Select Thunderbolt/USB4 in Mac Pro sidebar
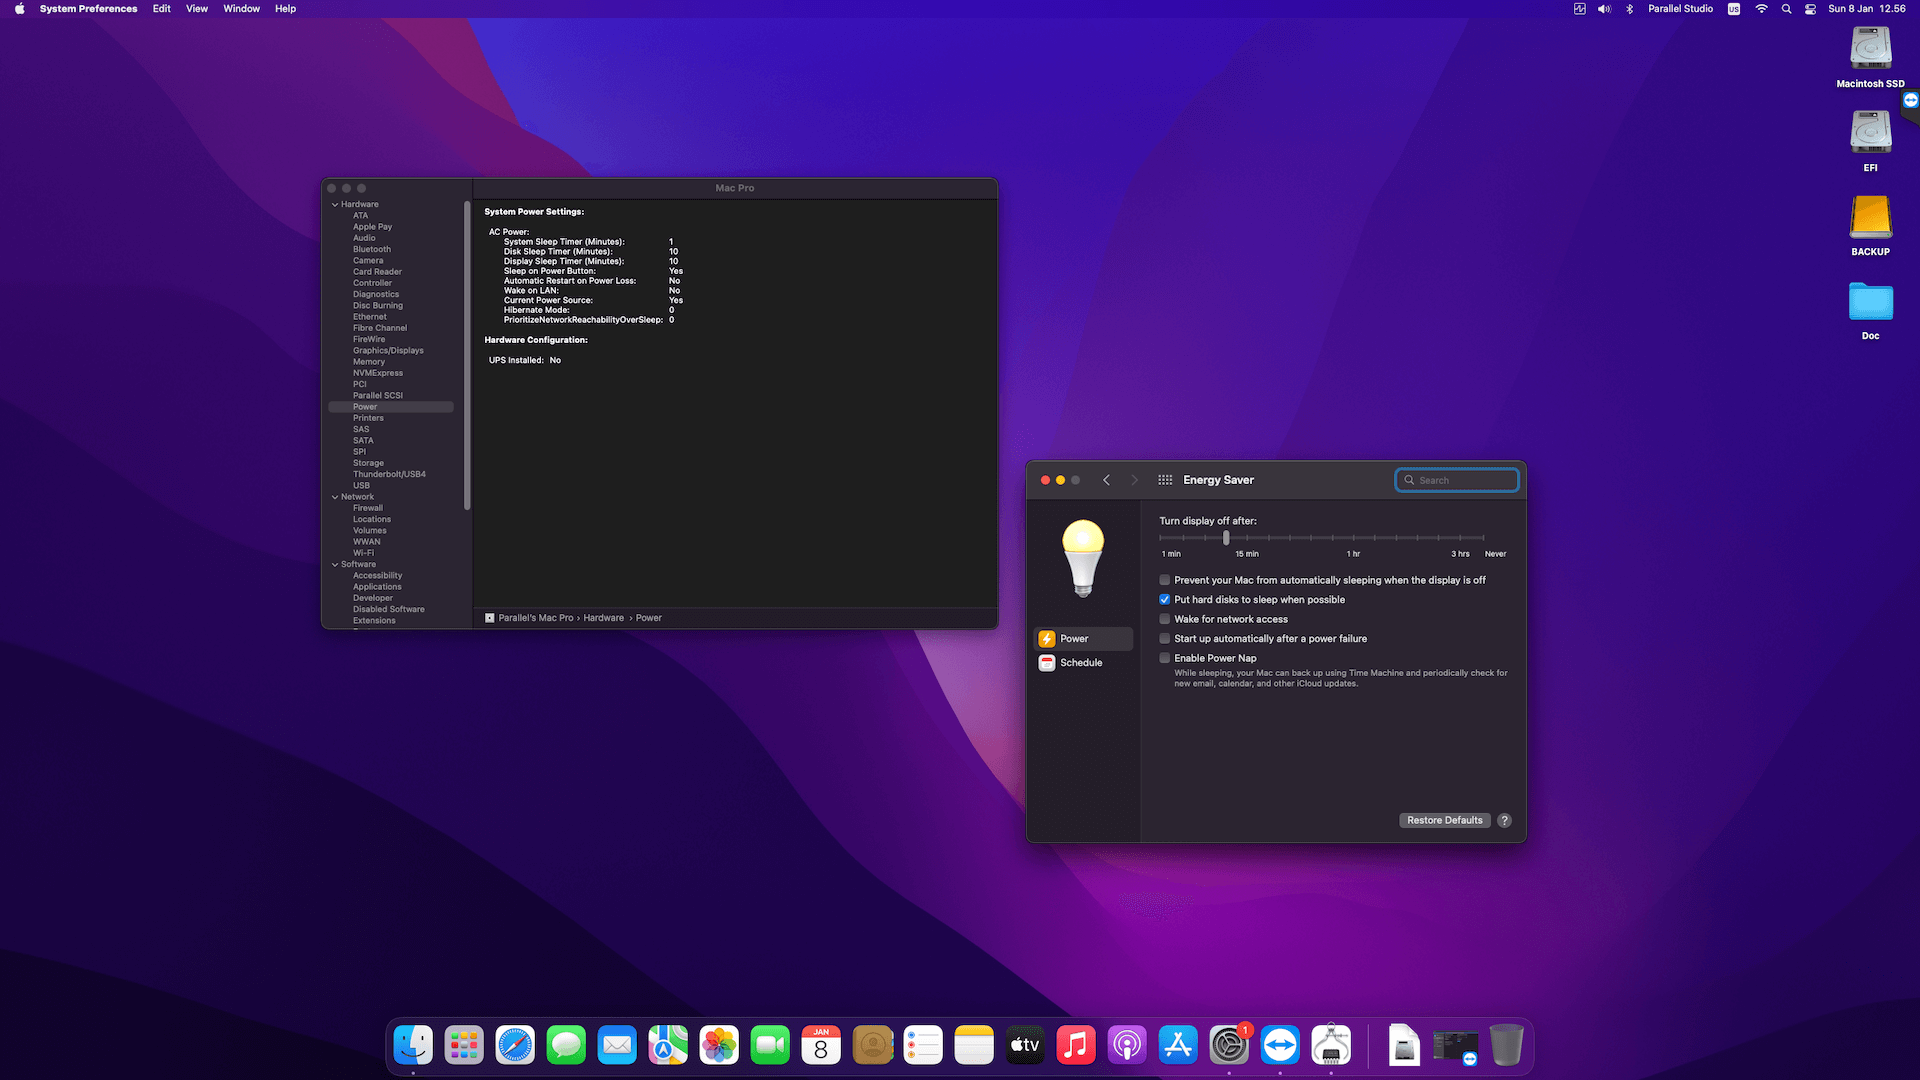The width and height of the screenshot is (1920, 1080). pyautogui.click(x=389, y=474)
